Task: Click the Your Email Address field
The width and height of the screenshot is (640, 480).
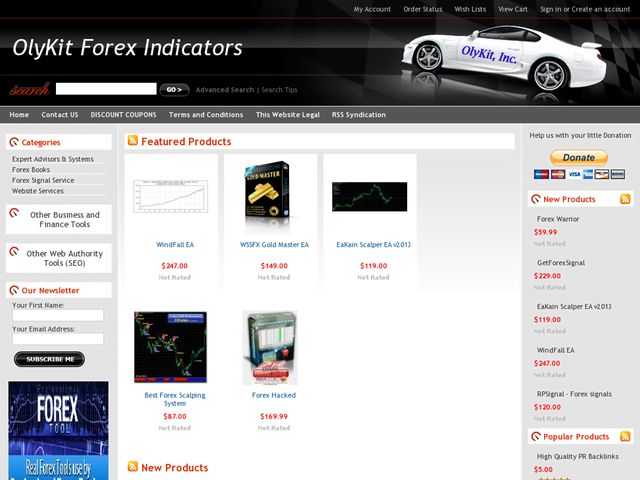Action: [58, 339]
